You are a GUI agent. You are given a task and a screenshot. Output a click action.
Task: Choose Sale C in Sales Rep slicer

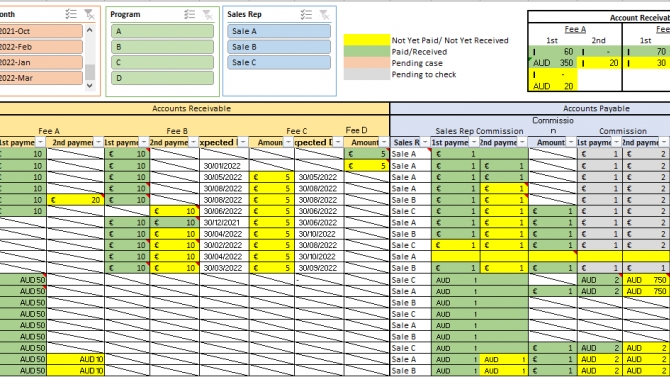click(279, 62)
